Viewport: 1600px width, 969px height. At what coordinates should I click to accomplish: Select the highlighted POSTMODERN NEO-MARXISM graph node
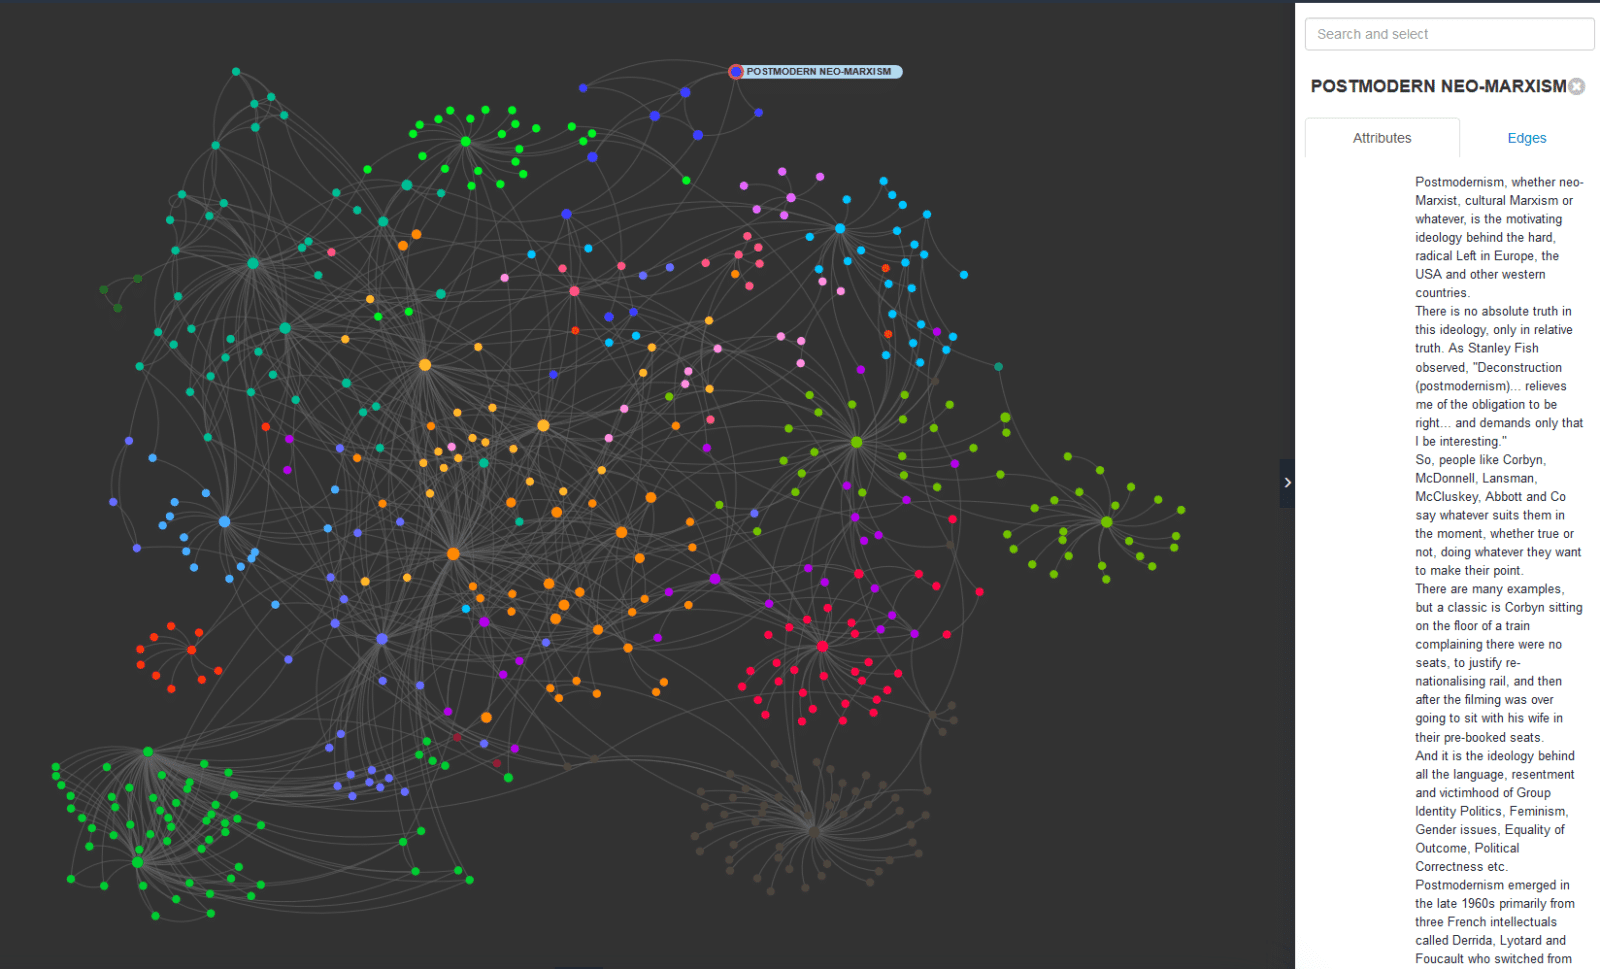coord(736,72)
